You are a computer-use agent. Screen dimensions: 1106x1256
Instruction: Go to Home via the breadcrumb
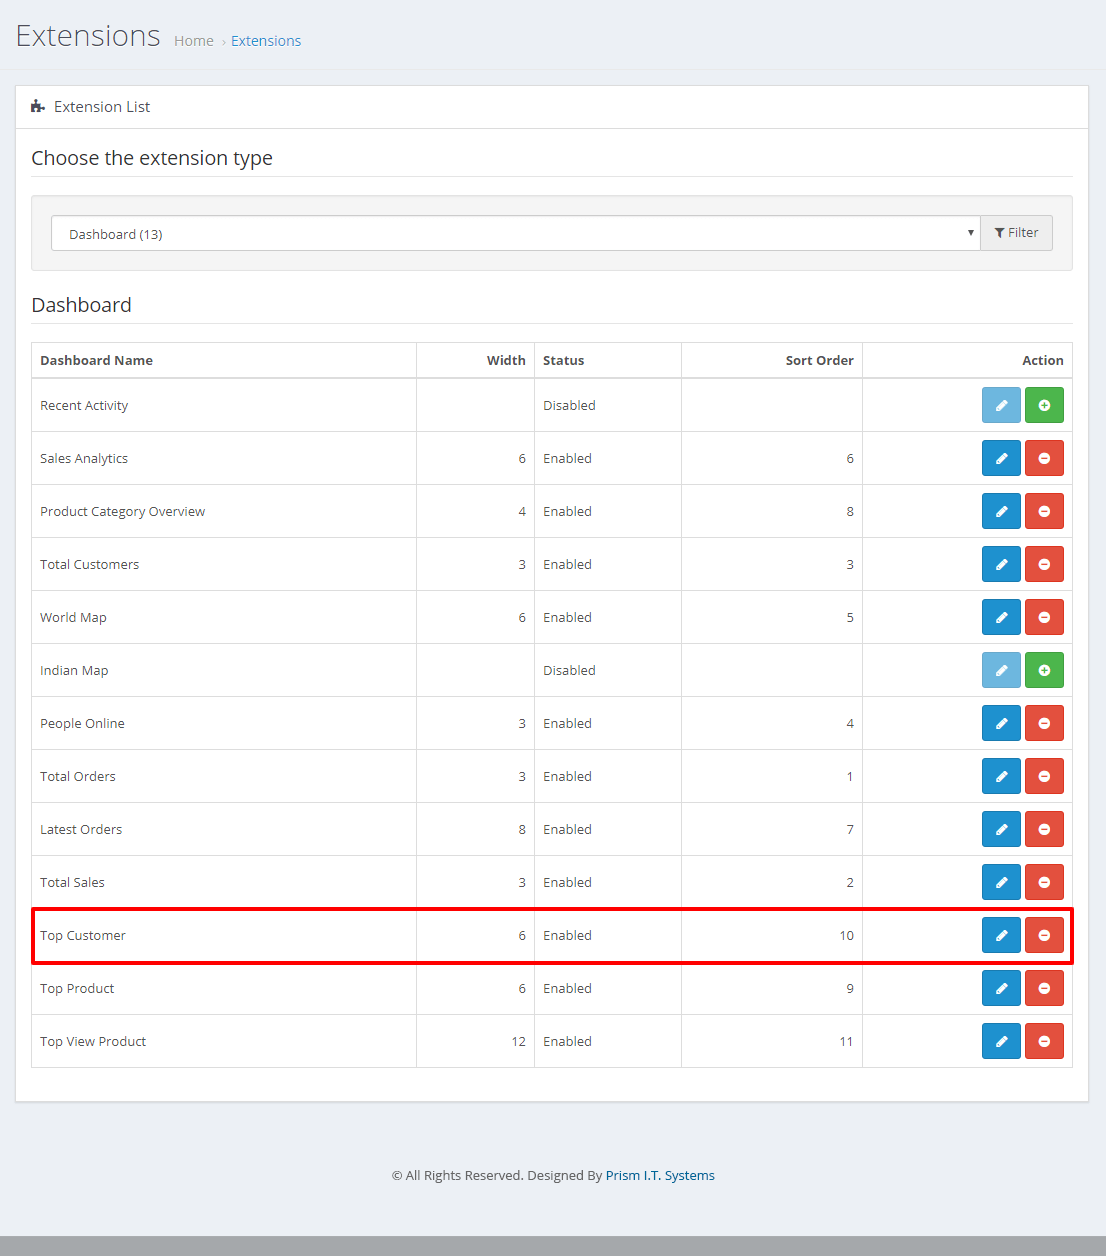193,40
